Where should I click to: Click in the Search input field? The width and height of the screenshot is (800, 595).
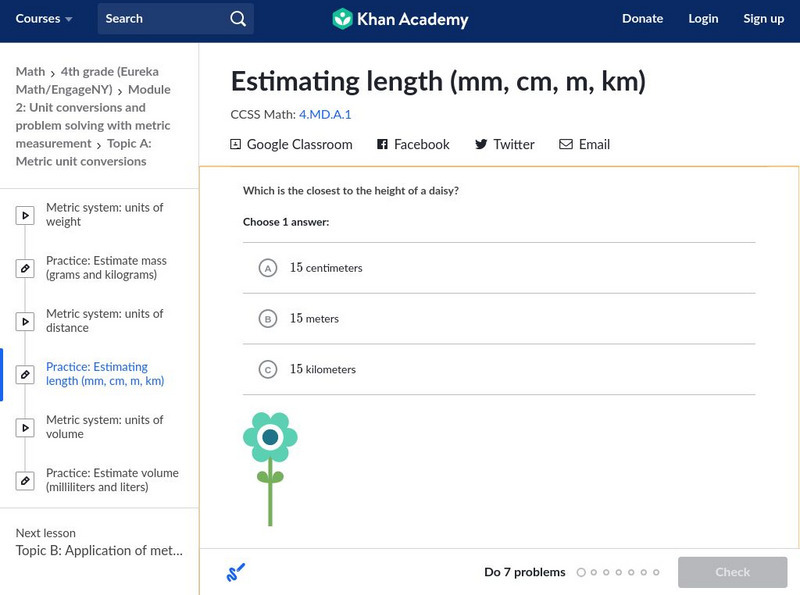(x=160, y=19)
